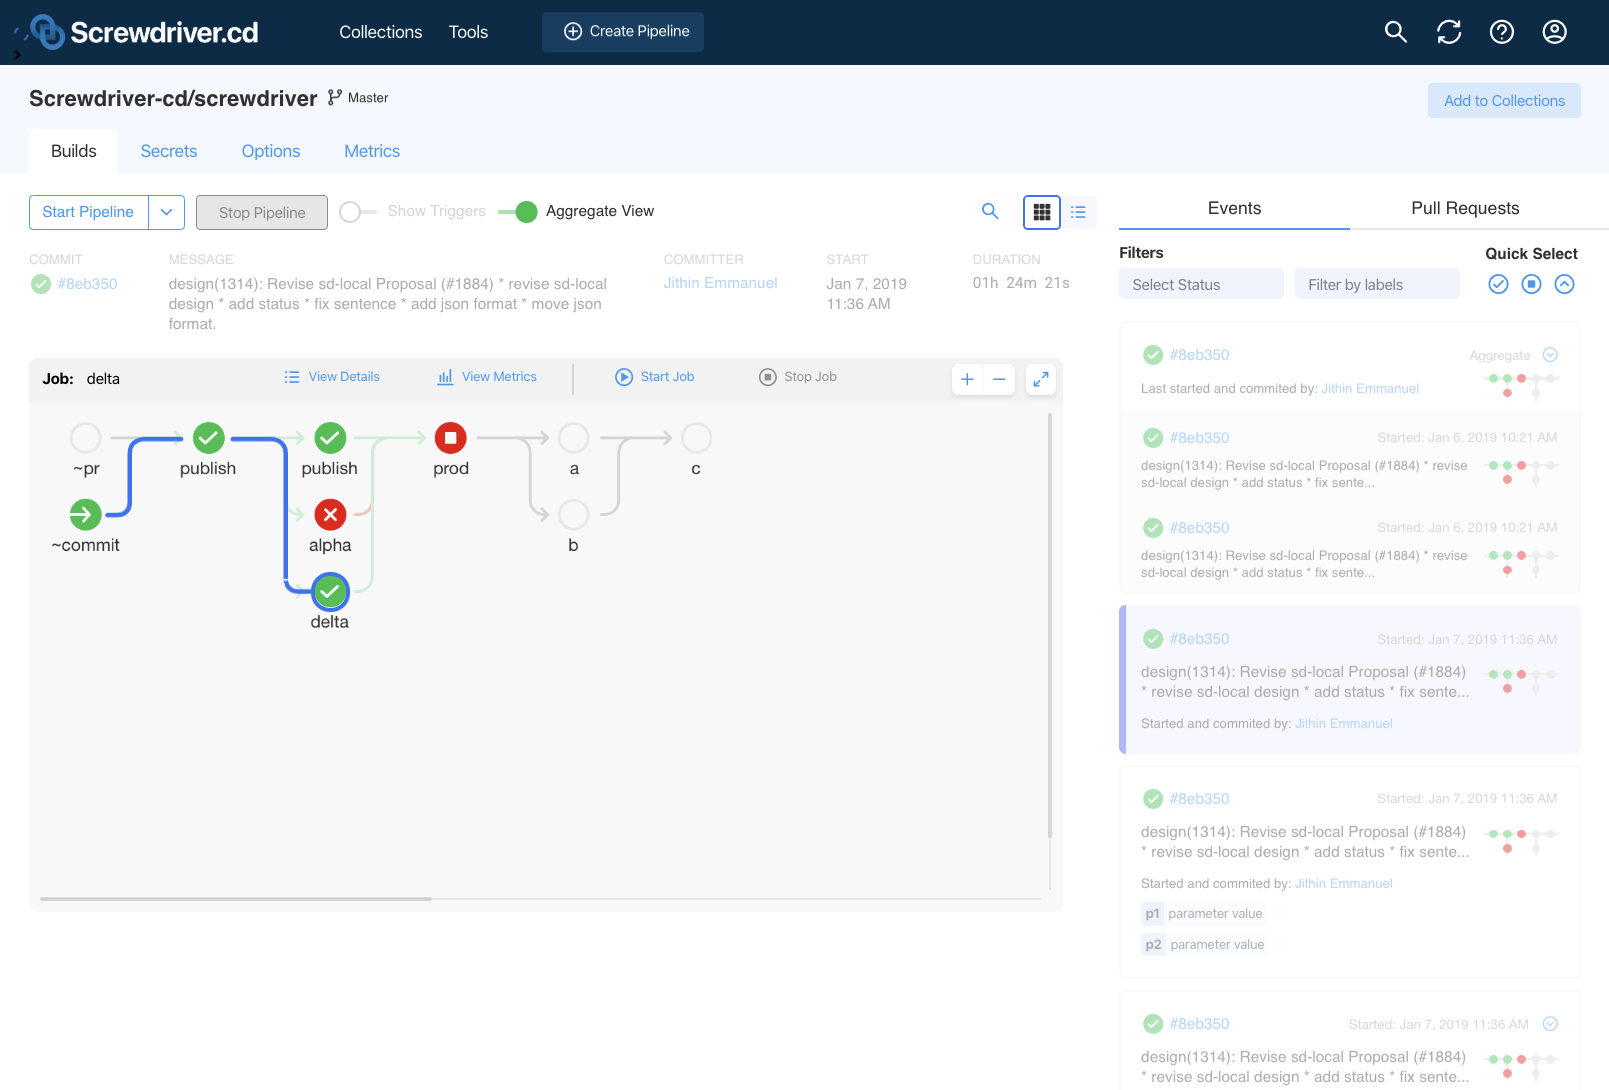Switch to grid card view

pyautogui.click(x=1042, y=212)
